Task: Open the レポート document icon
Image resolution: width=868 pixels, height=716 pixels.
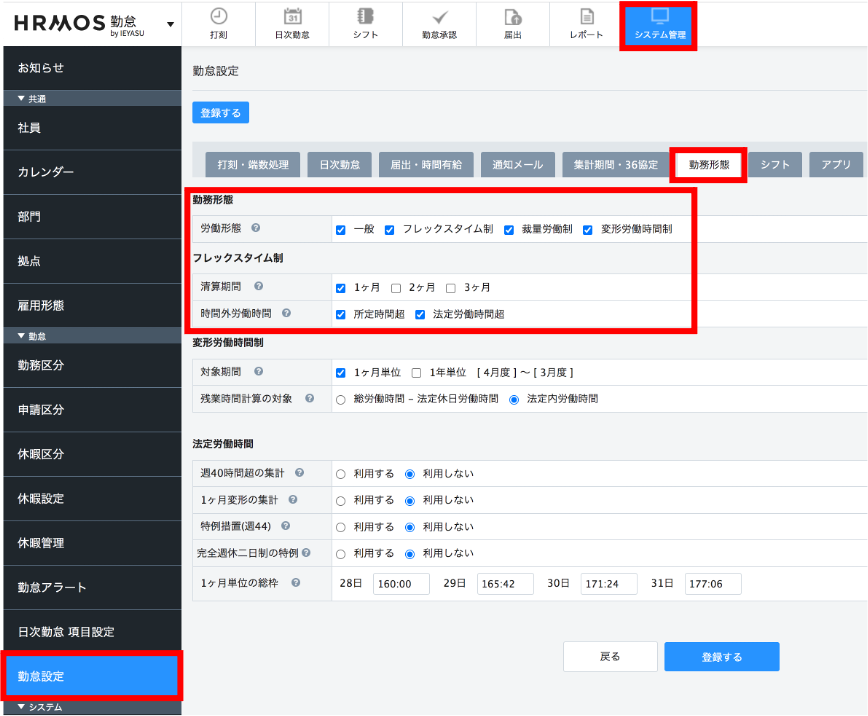Action: [587, 17]
